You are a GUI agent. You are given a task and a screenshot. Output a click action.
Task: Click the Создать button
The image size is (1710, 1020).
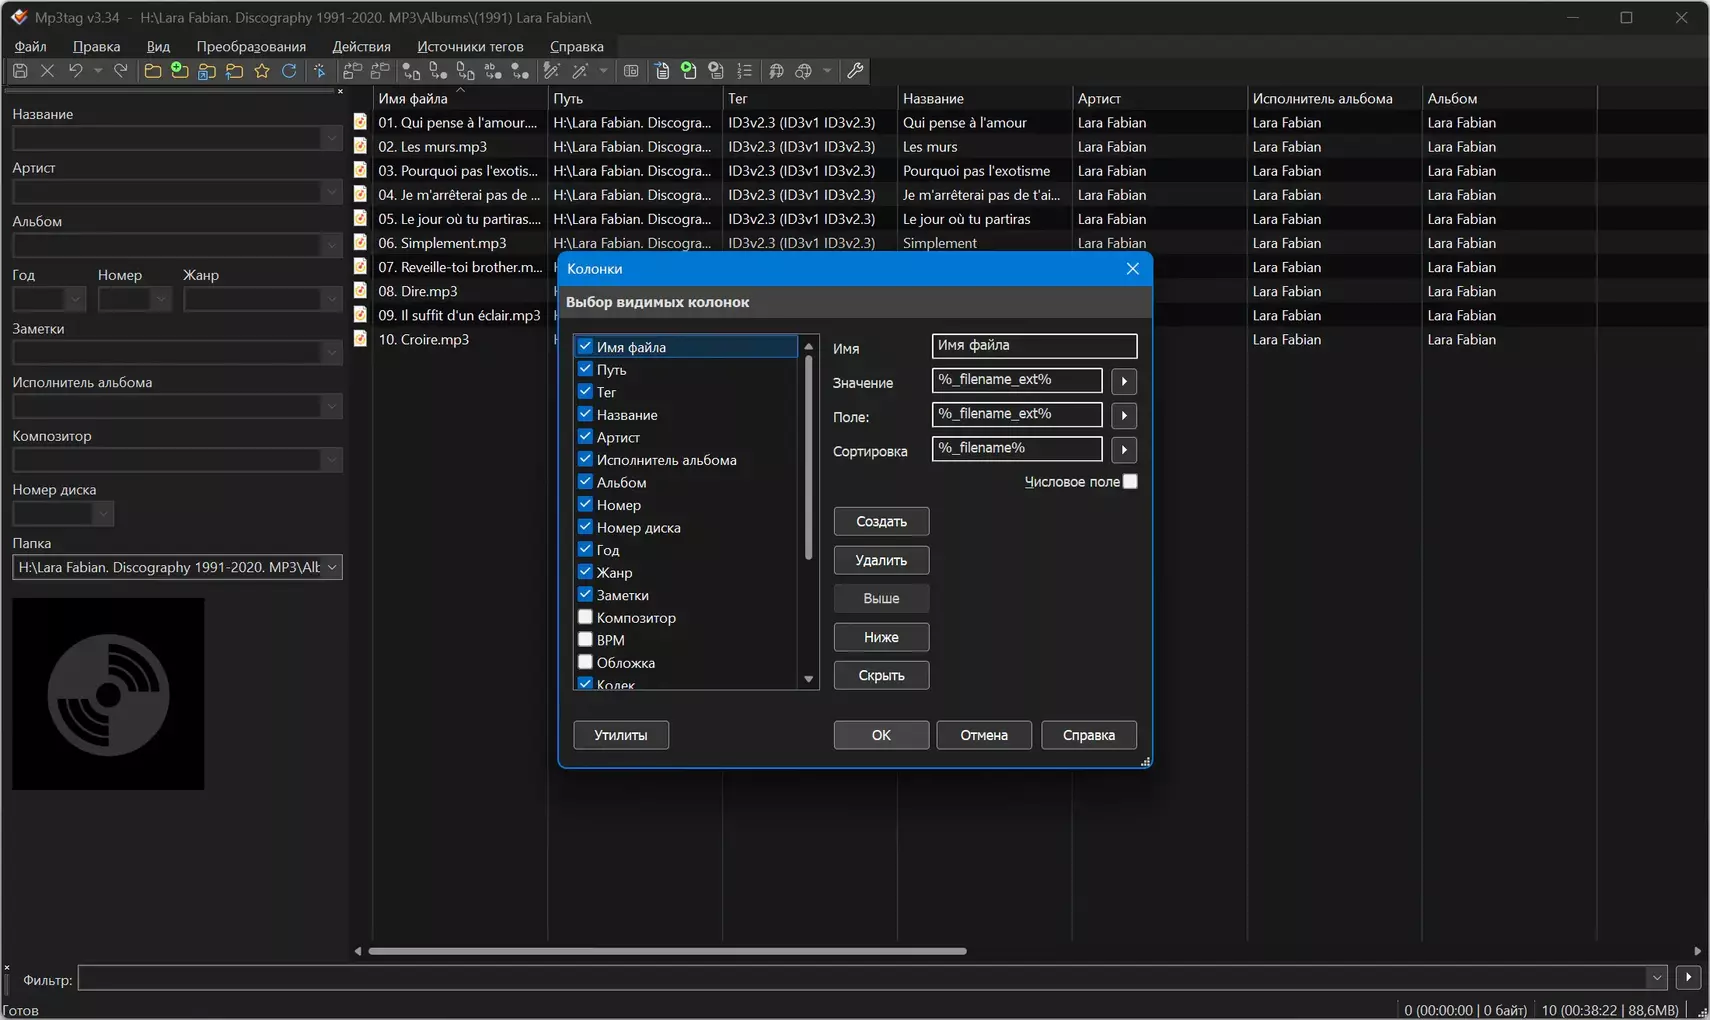click(x=881, y=521)
